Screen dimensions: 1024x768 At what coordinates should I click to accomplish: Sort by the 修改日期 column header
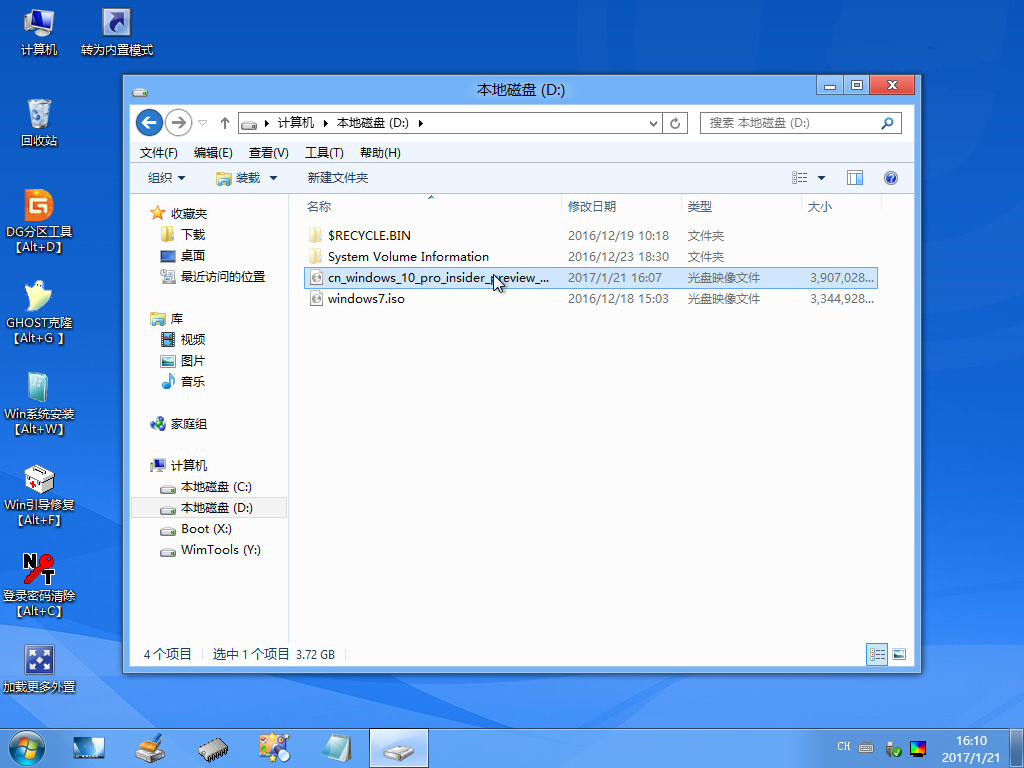(621, 206)
